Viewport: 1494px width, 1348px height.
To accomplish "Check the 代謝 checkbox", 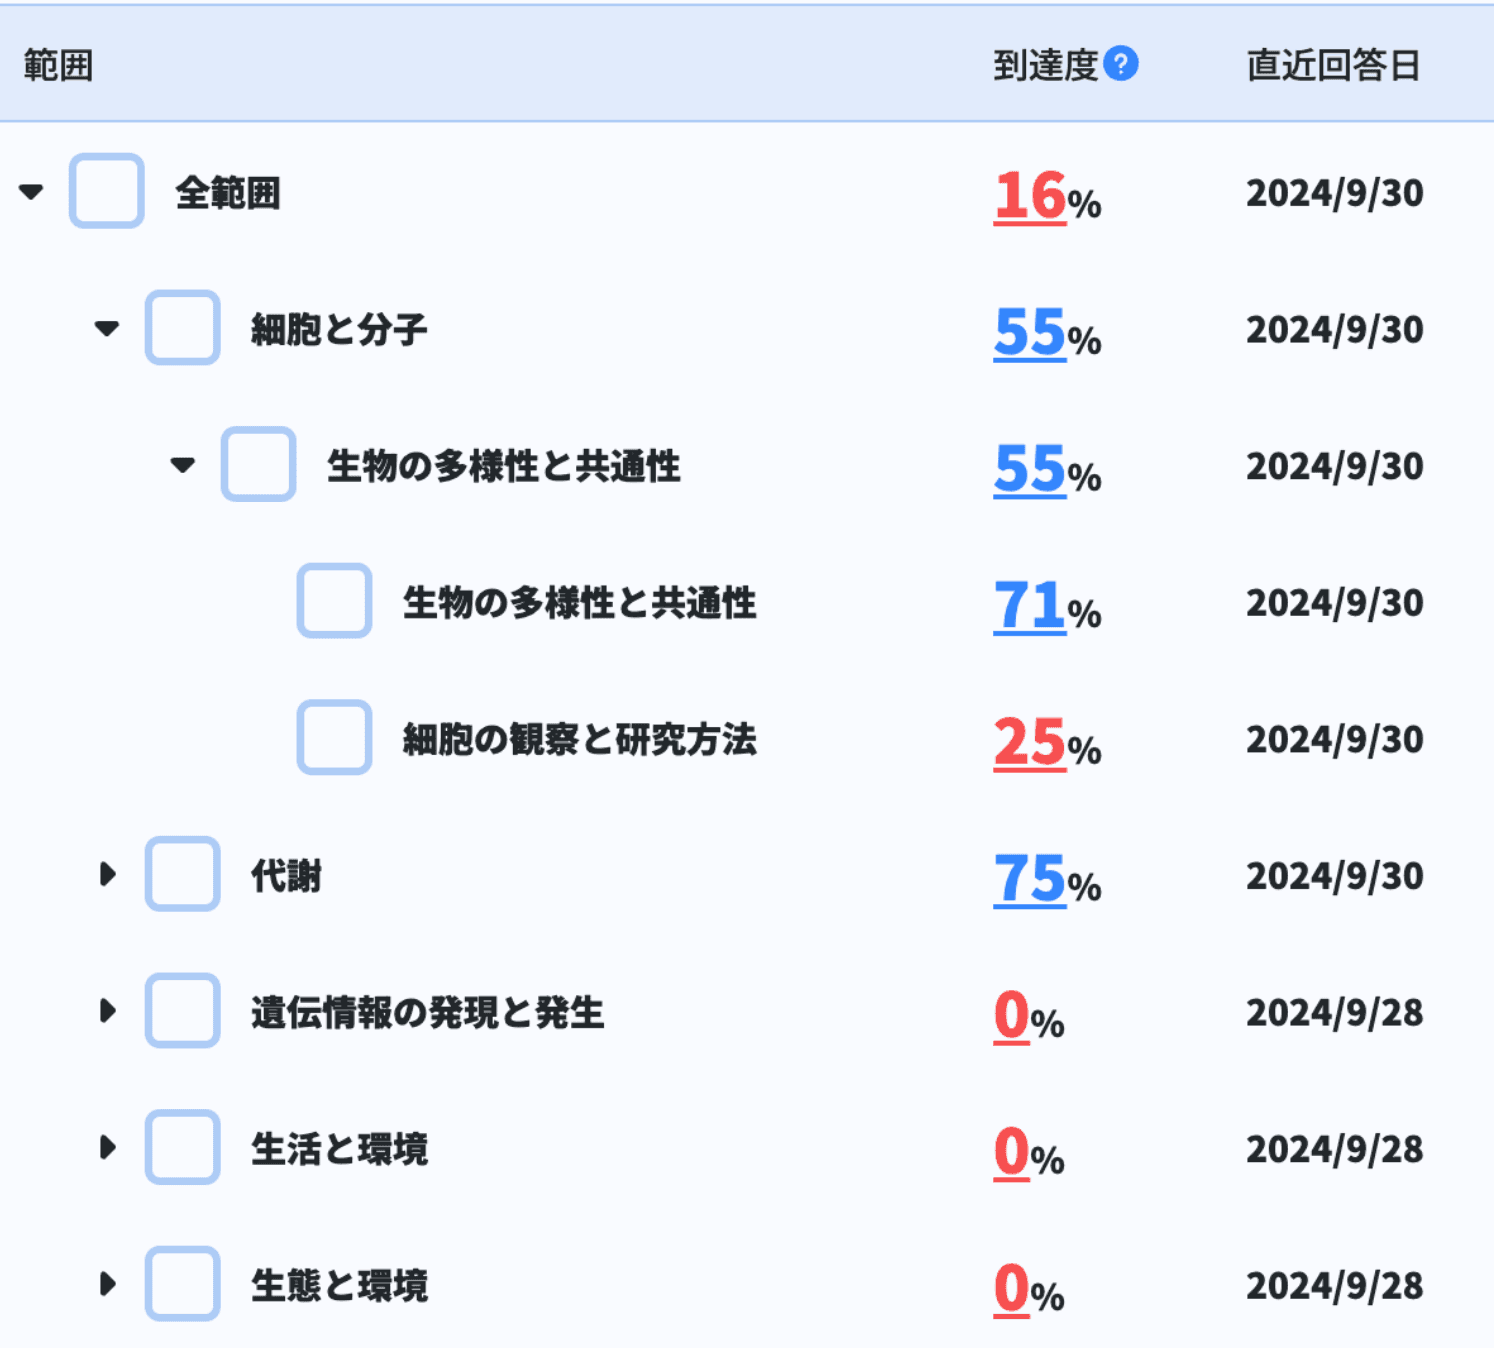I will pyautogui.click(x=182, y=875).
